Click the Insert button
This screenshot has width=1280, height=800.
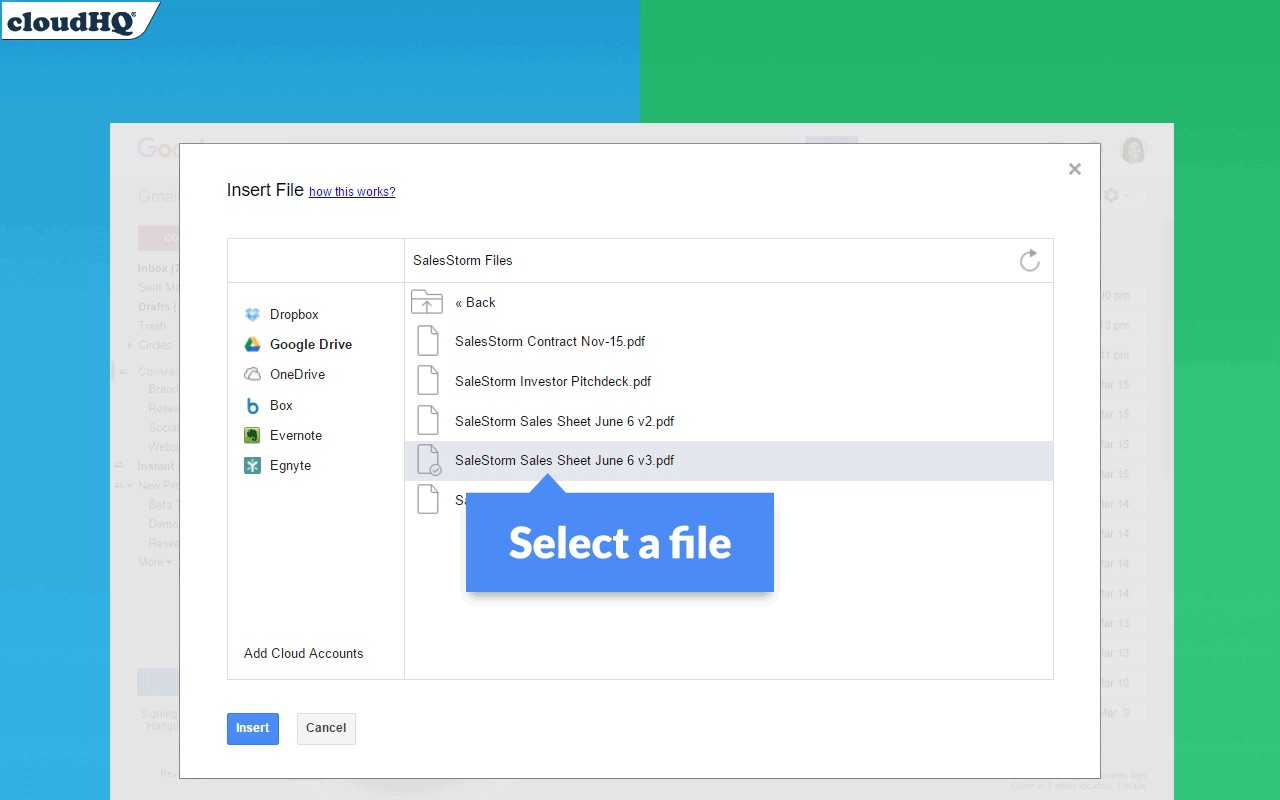[x=252, y=729]
